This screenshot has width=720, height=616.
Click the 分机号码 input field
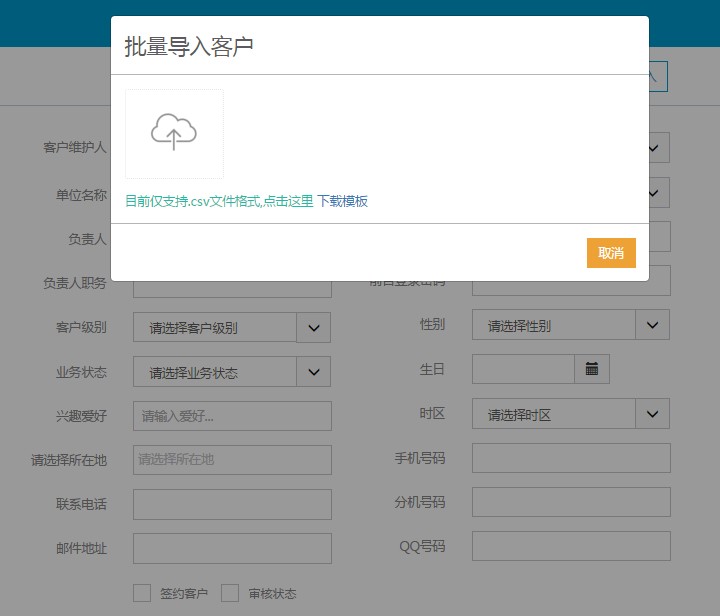tap(571, 502)
